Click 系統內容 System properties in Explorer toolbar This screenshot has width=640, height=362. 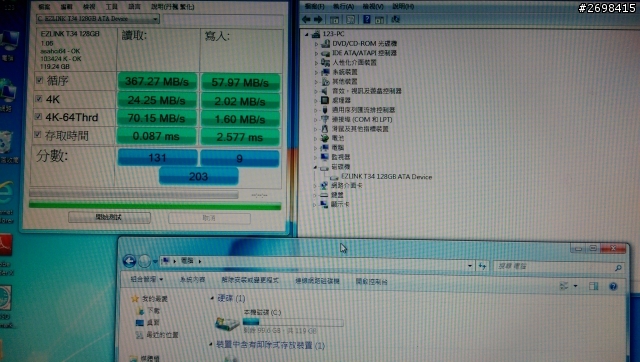tap(192, 280)
